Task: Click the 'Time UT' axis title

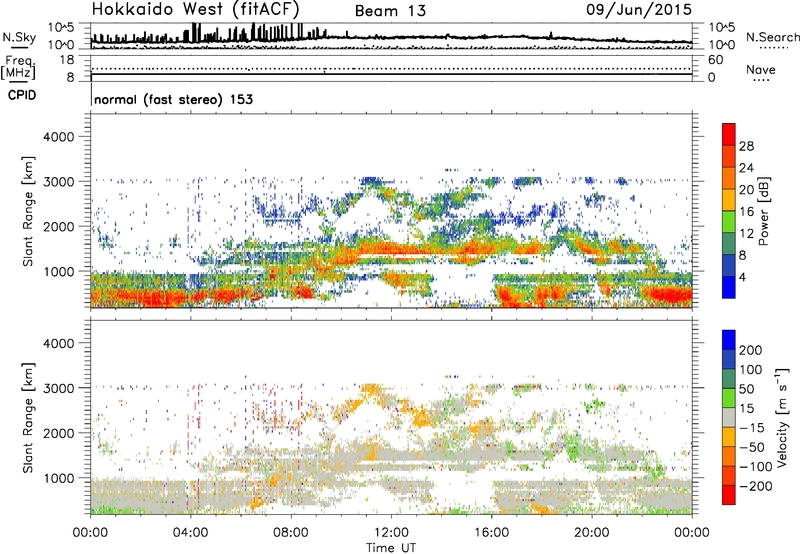Action: point(391,547)
